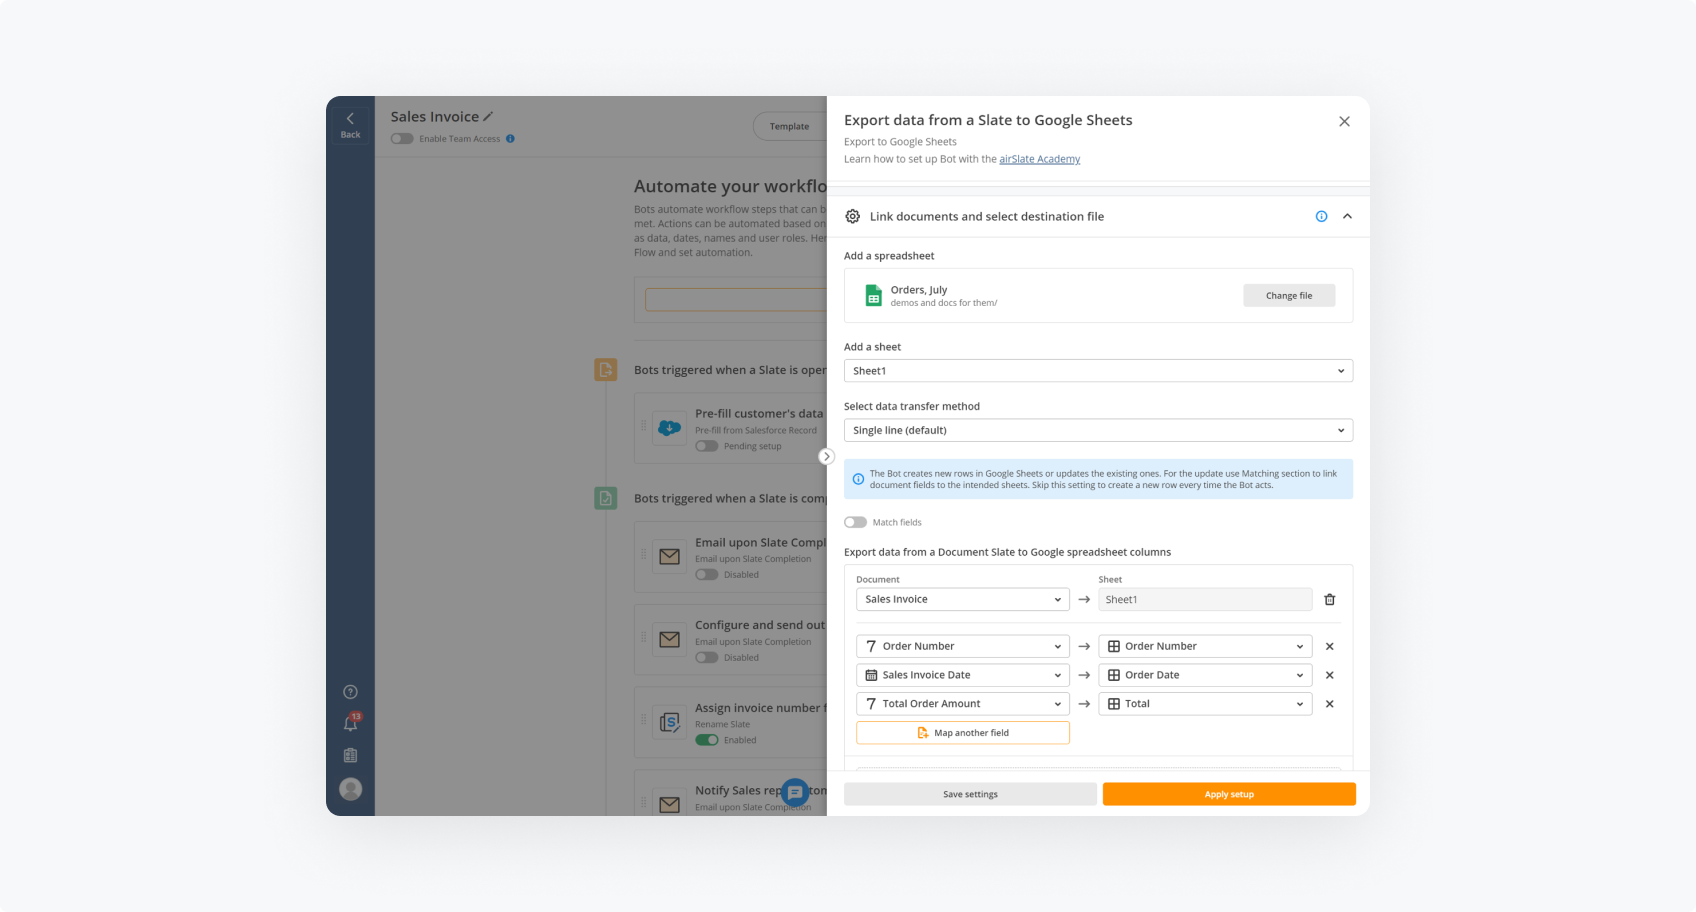The image size is (1696, 912).
Task: Open the help question mark icon
Action: coord(350,692)
